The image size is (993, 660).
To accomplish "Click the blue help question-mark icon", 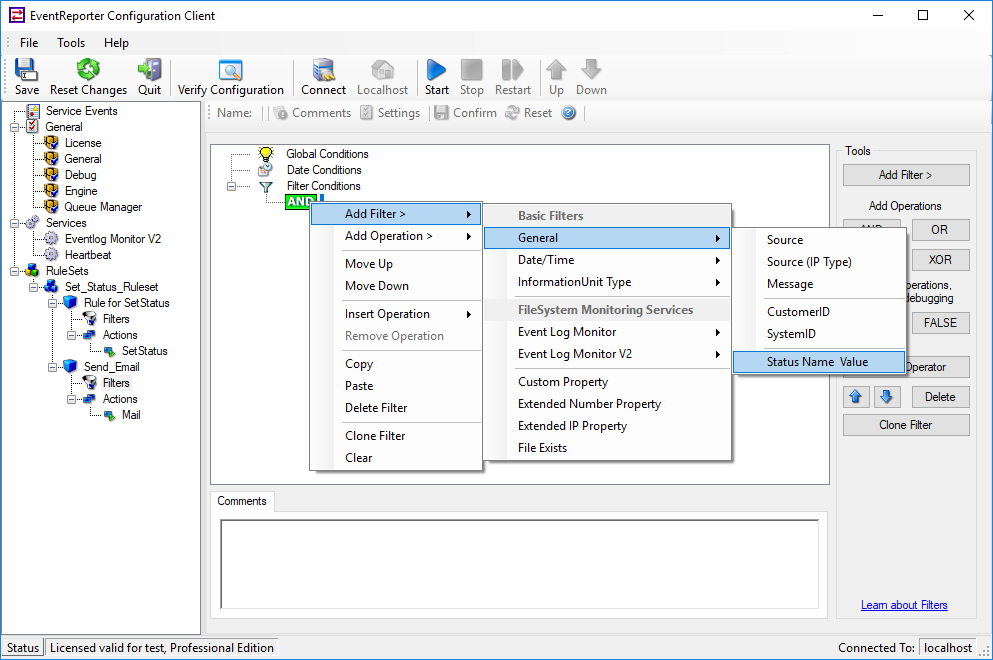I will coord(569,113).
